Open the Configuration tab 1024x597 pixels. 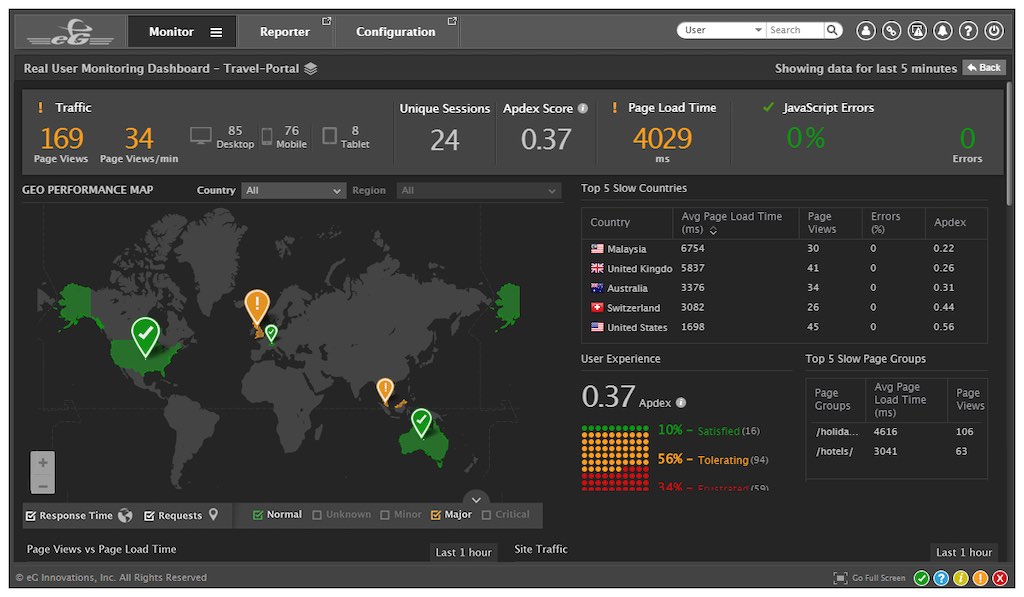(x=396, y=32)
